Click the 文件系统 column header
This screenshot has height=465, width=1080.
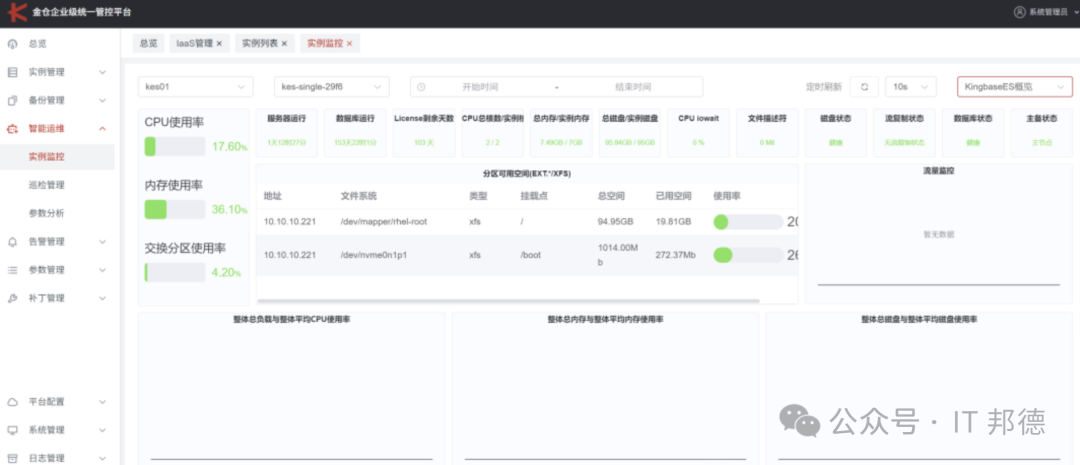(358, 196)
